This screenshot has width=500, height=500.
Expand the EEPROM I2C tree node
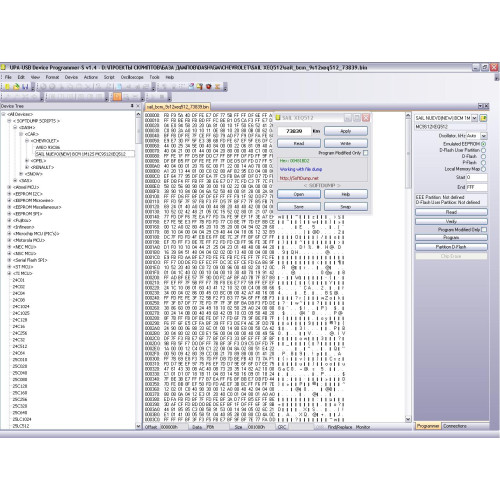pyautogui.click(x=9, y=194)
